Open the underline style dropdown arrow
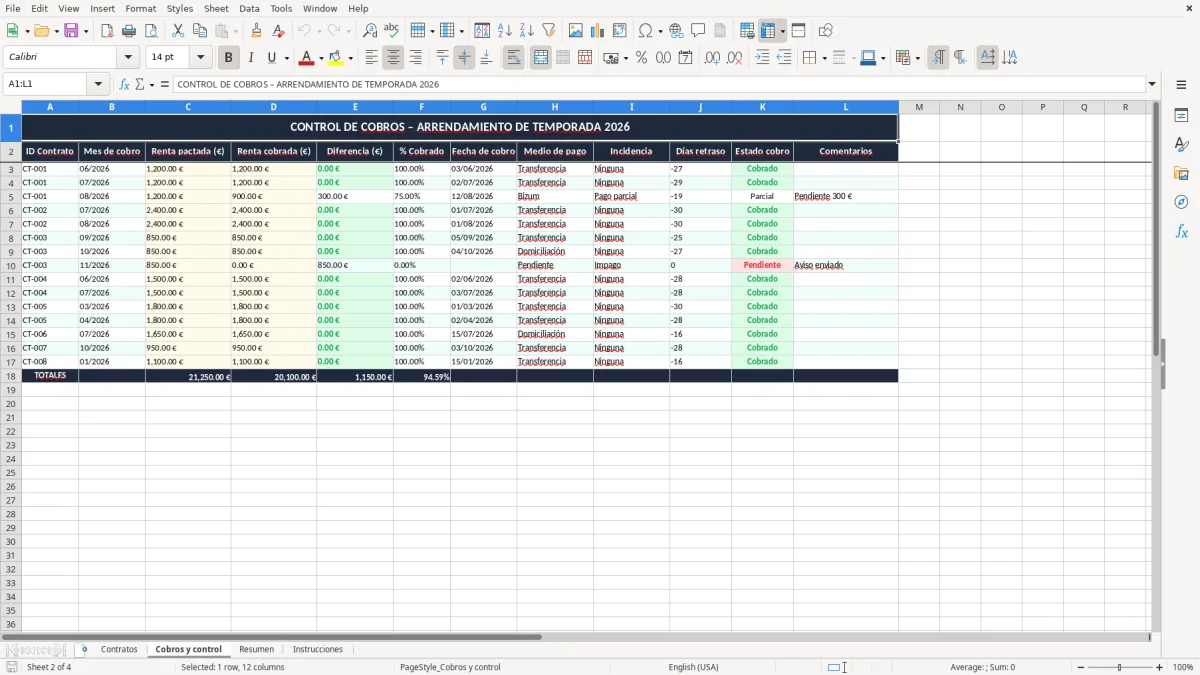This screenshot has width=1200, height=675. coord(286,58)
